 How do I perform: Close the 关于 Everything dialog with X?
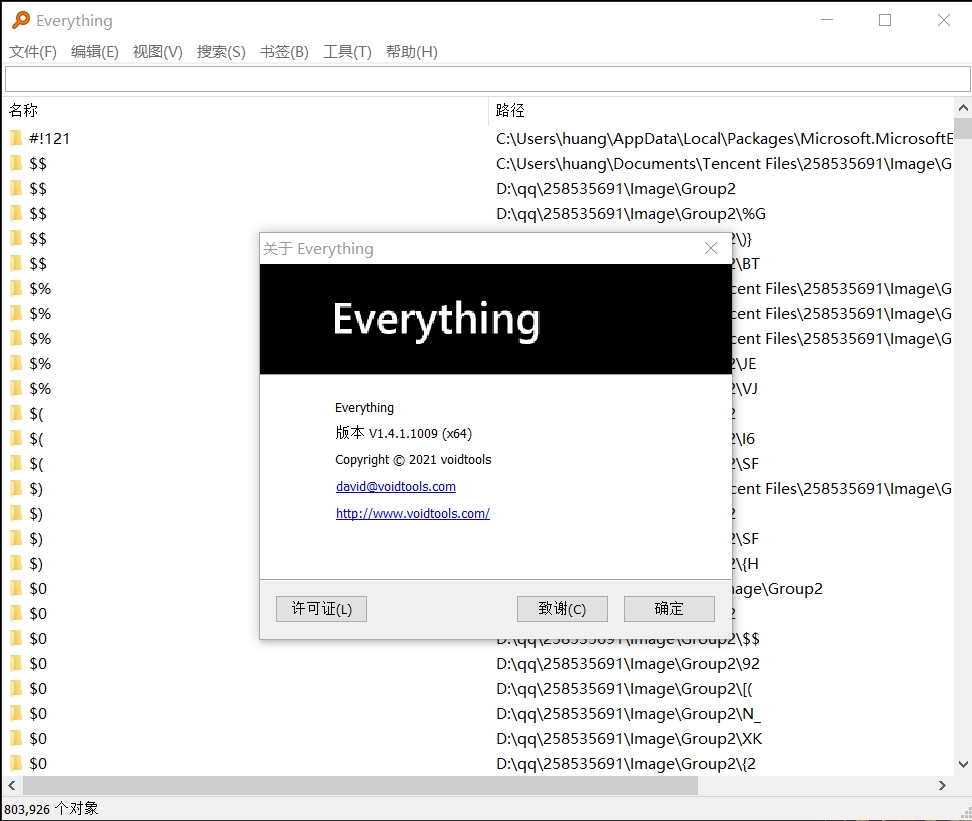[x=711, y=248]
